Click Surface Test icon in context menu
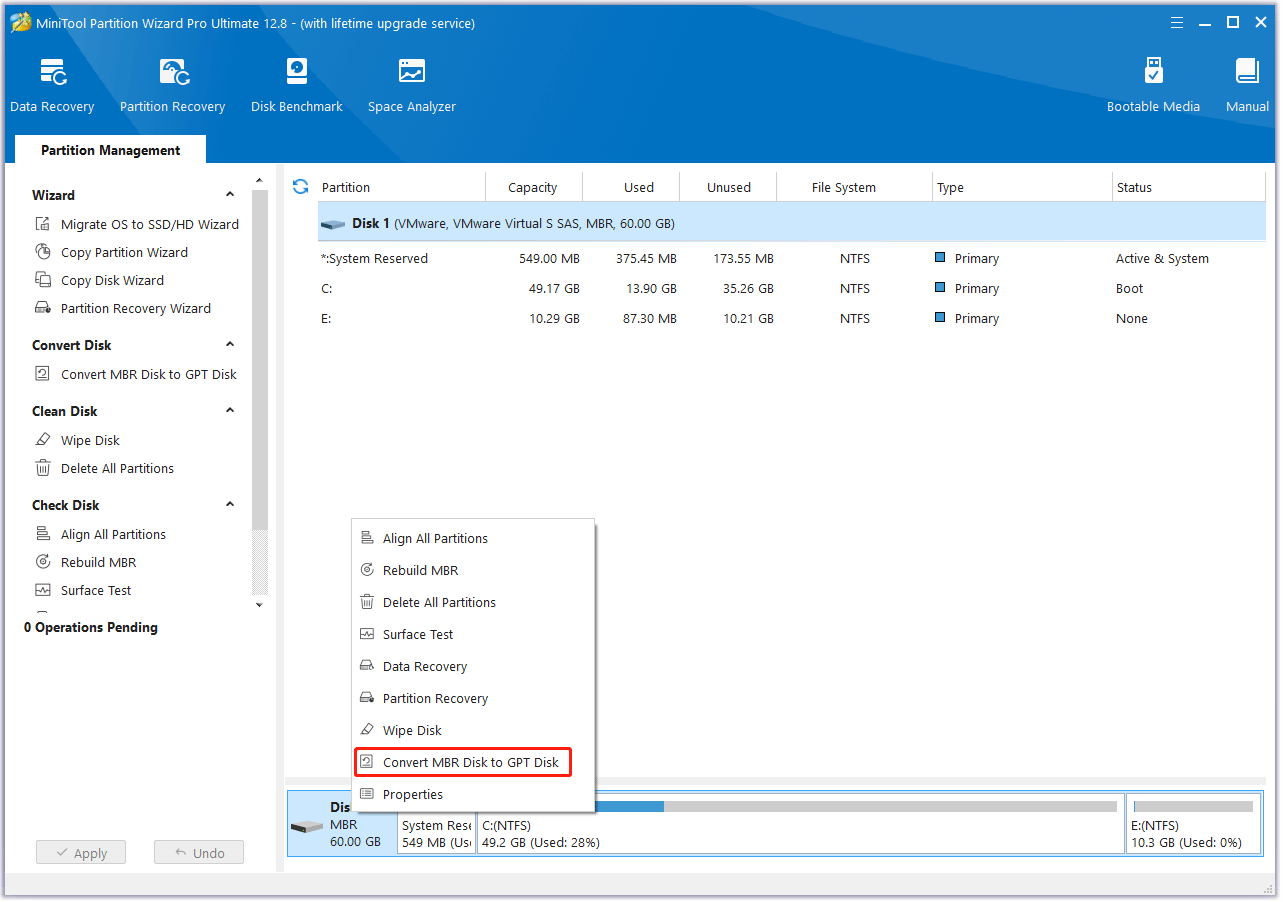Viewport: 1283px width, 902px height. 367,634
